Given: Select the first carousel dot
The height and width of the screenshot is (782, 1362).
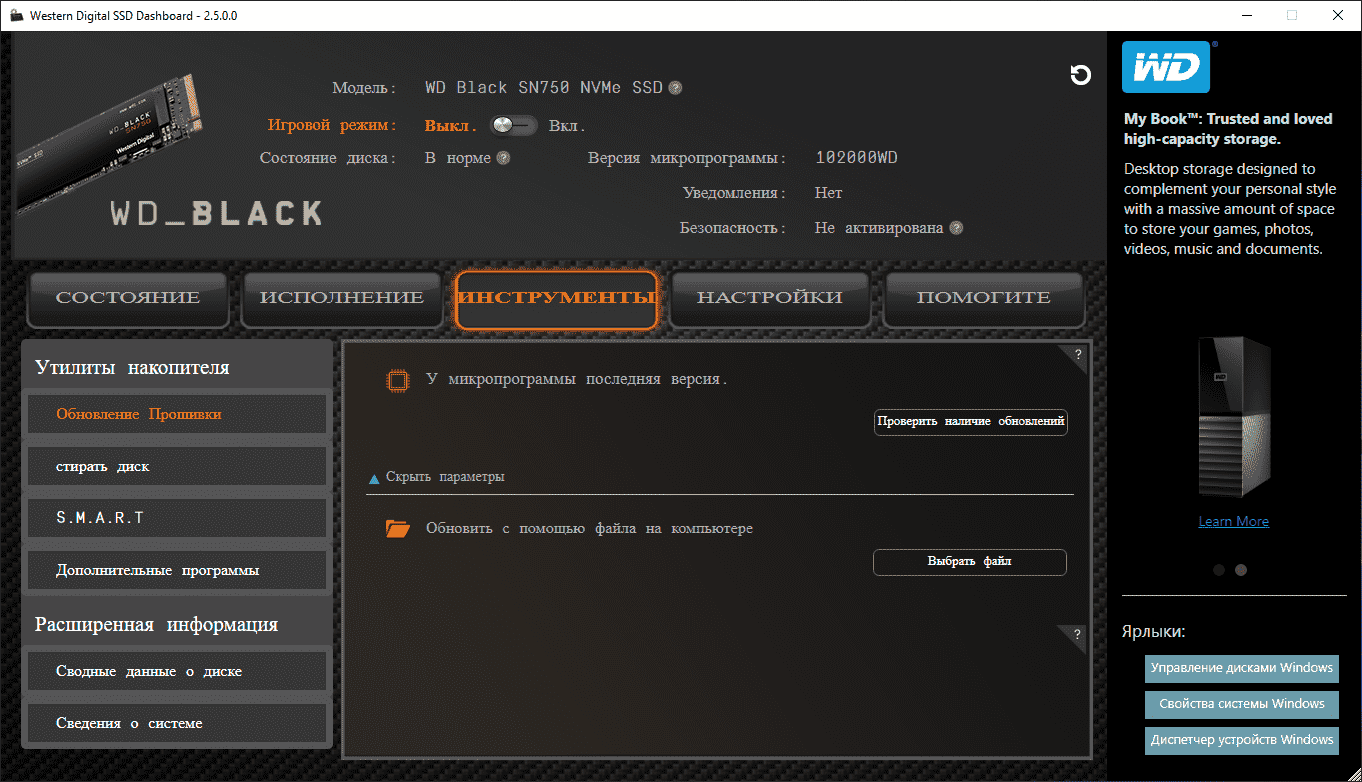Looking at the screenshot, I should pos(1219,570).
